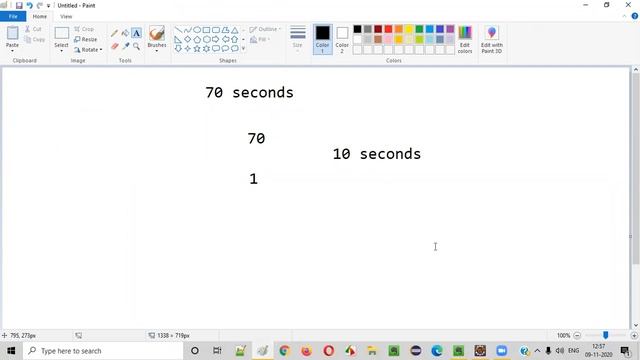Click the zoom slider handle
Viewport: 640px width, 360px height.
pyautogui.click(x=606, y=335)
